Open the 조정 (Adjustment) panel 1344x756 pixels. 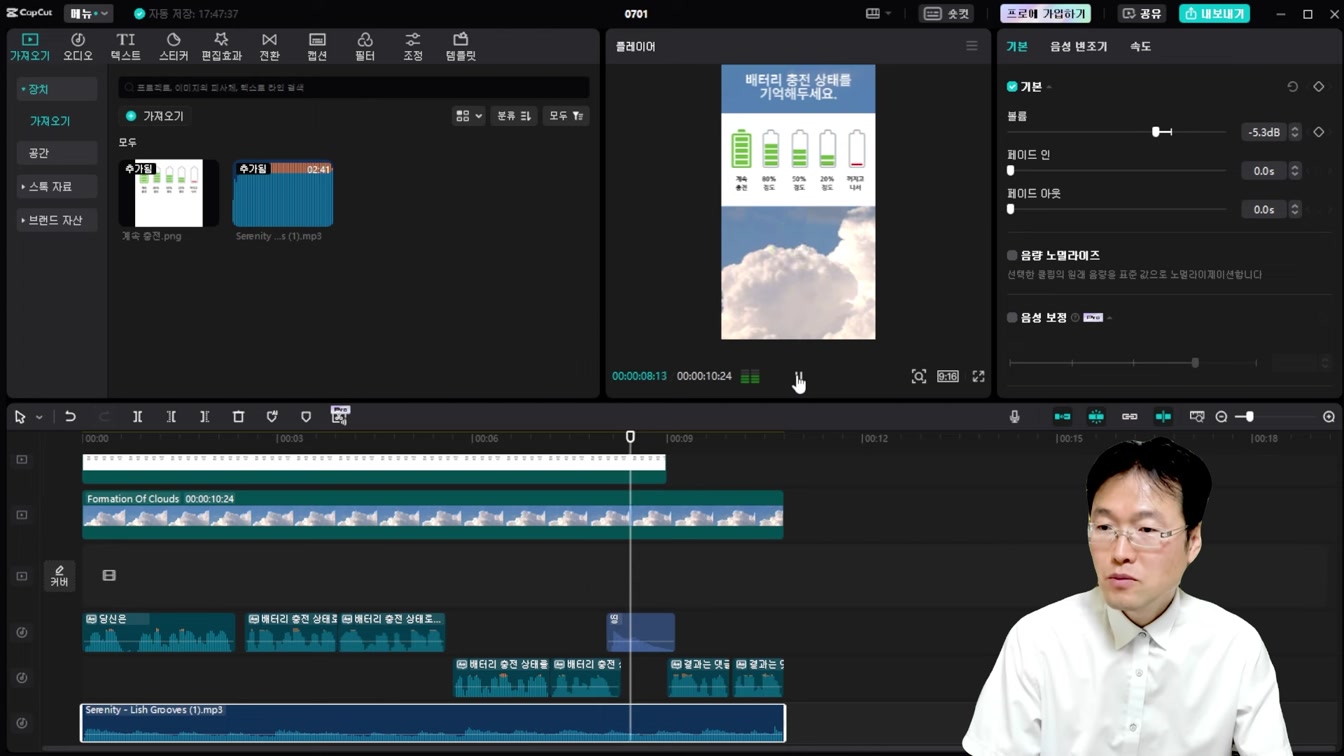pos(413,46)
